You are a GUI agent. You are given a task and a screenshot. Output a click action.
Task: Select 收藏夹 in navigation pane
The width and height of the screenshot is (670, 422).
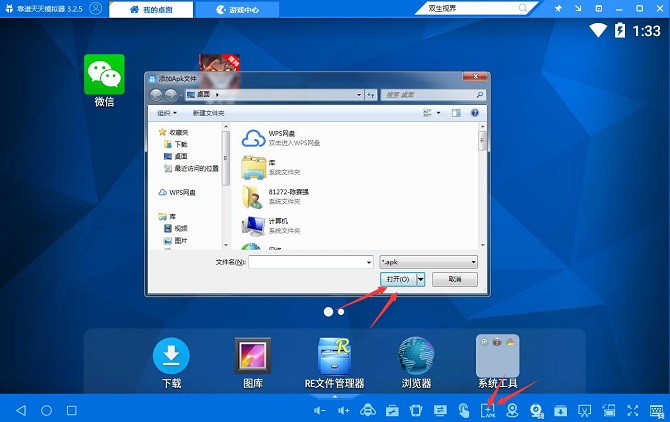click(x=173, y=132)
